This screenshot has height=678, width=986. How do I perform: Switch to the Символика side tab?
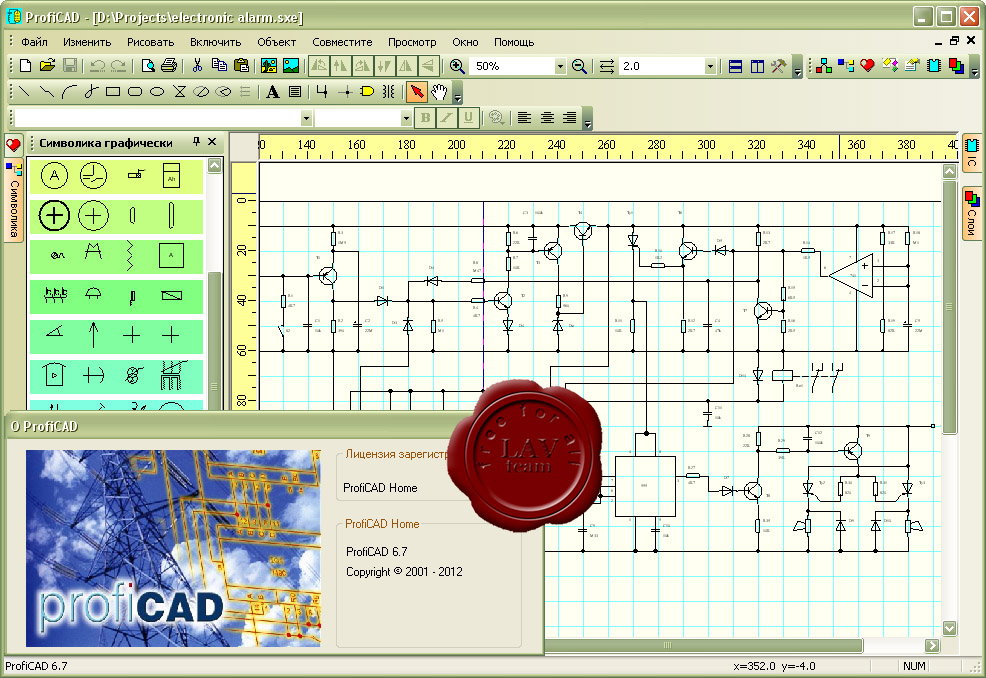coord(14,200)
